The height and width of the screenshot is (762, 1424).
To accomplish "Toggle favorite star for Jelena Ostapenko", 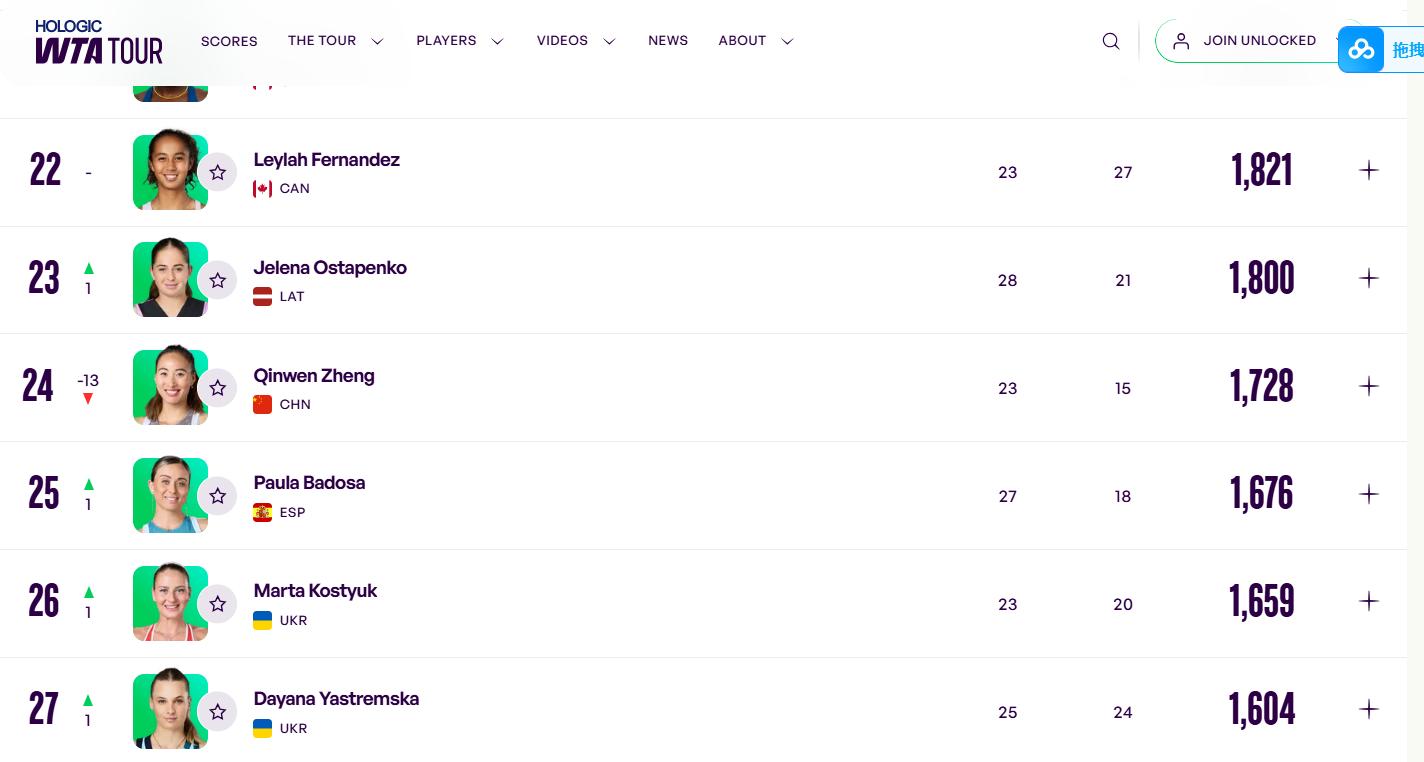I will (x=217, y=280).
